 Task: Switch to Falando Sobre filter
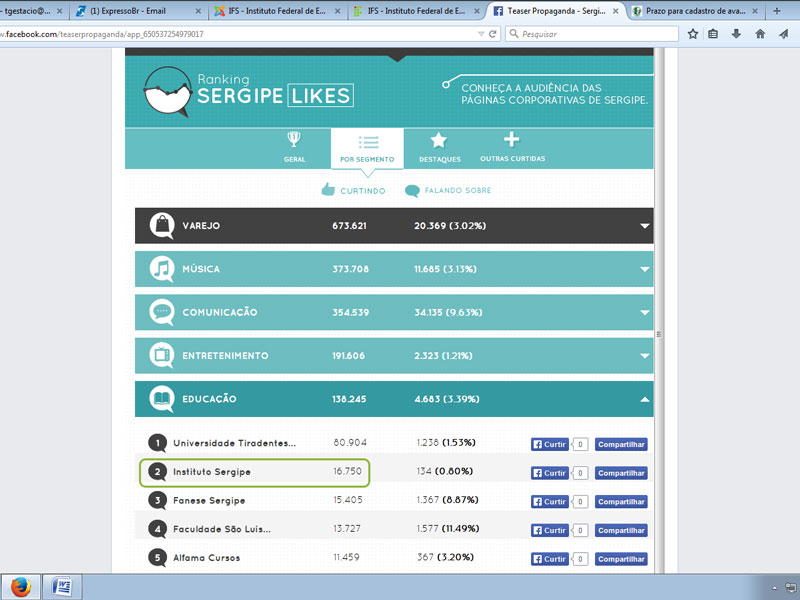pos(448,190)
